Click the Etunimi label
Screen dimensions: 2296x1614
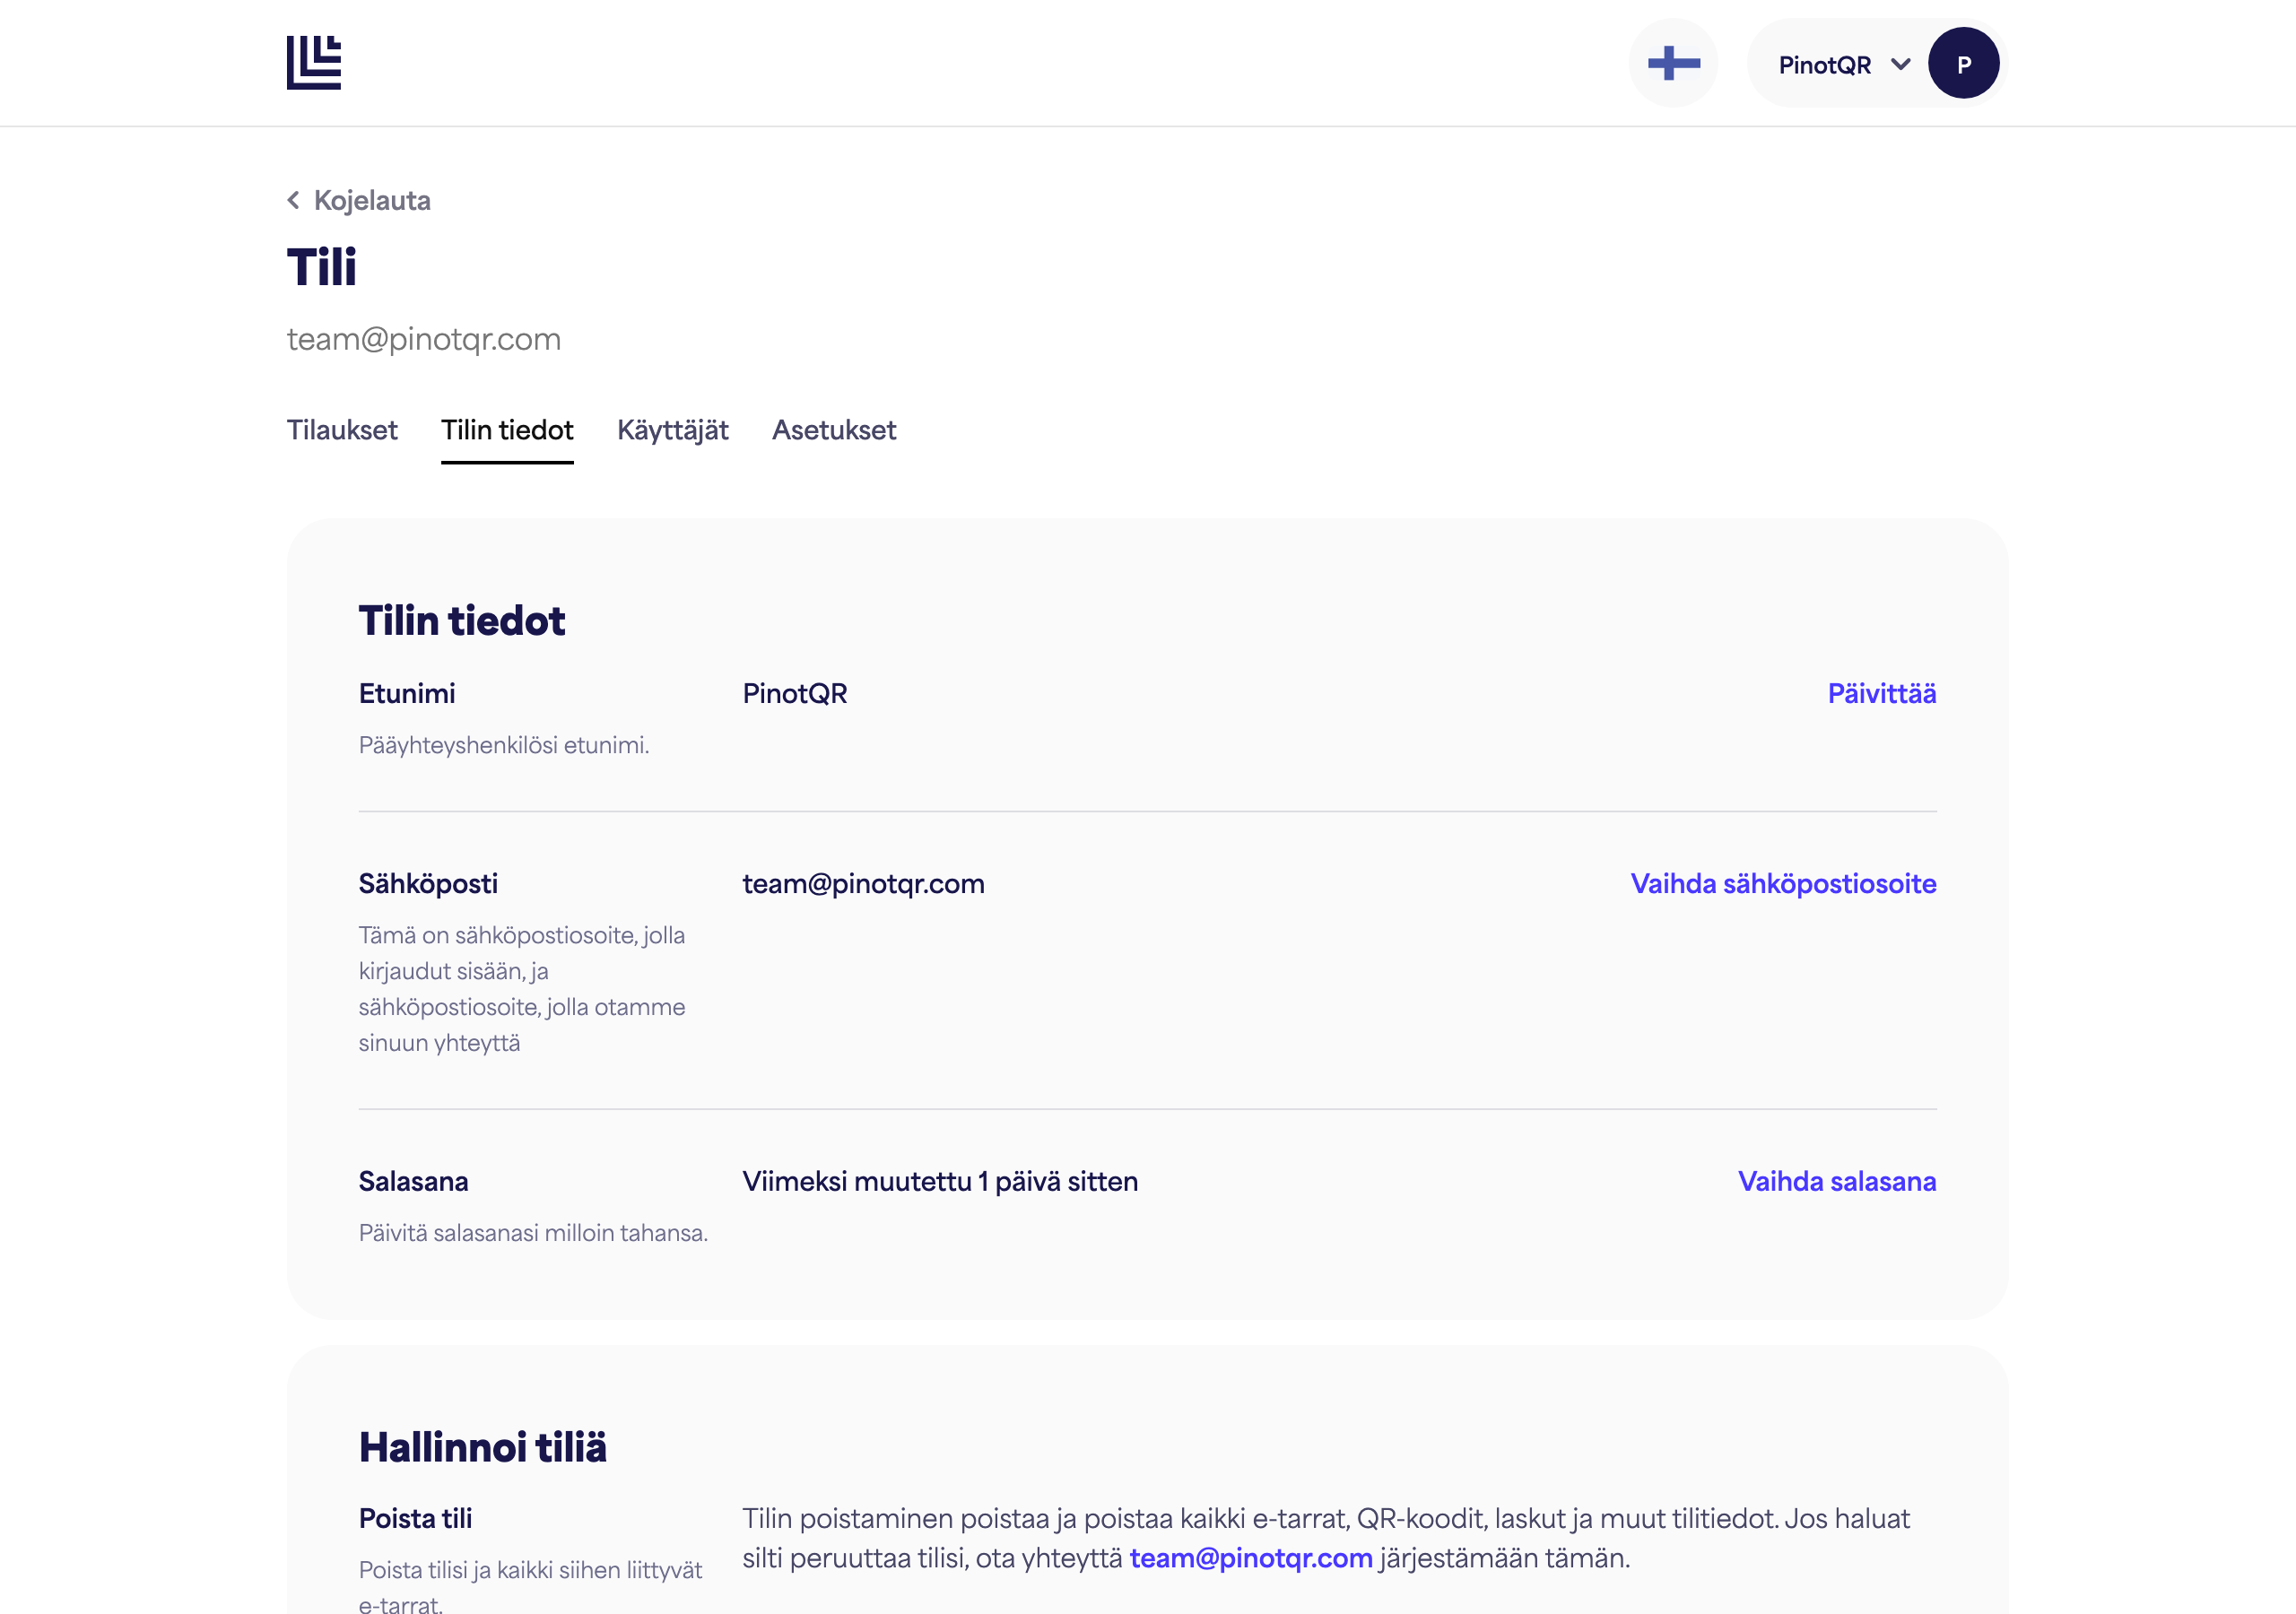pyautogui.click(x=406, y=693)
